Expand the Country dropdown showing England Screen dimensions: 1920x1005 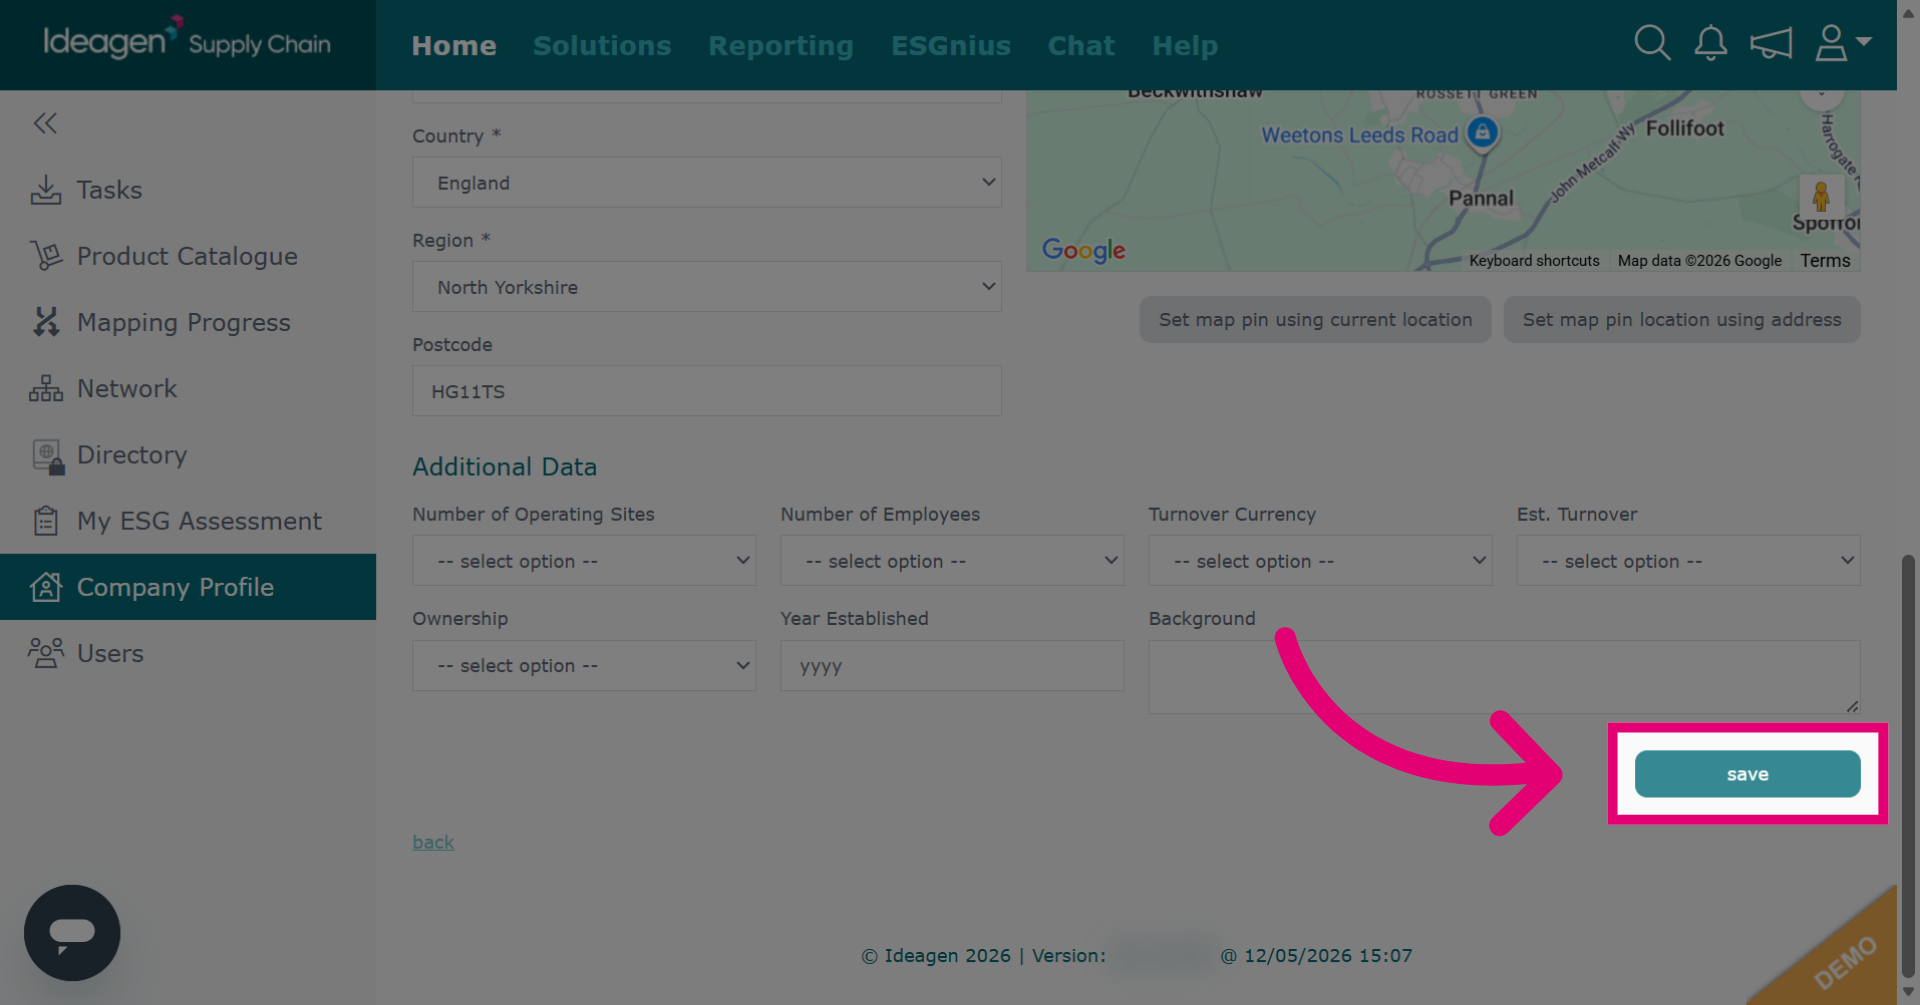tap(707, 182)
